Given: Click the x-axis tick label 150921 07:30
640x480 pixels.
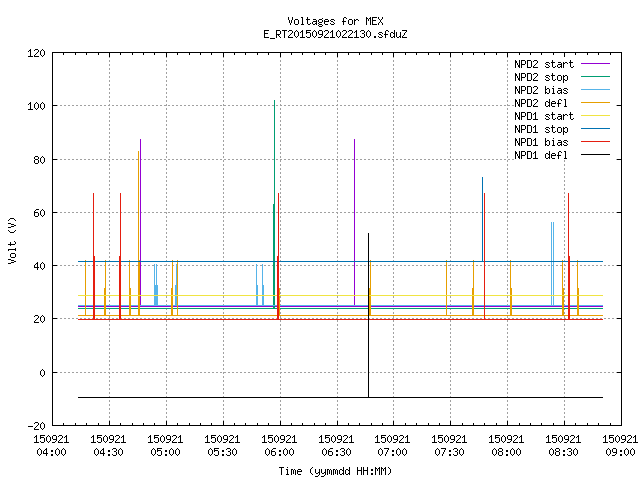Looking at the screenshot, I should (x=449, y=446).
